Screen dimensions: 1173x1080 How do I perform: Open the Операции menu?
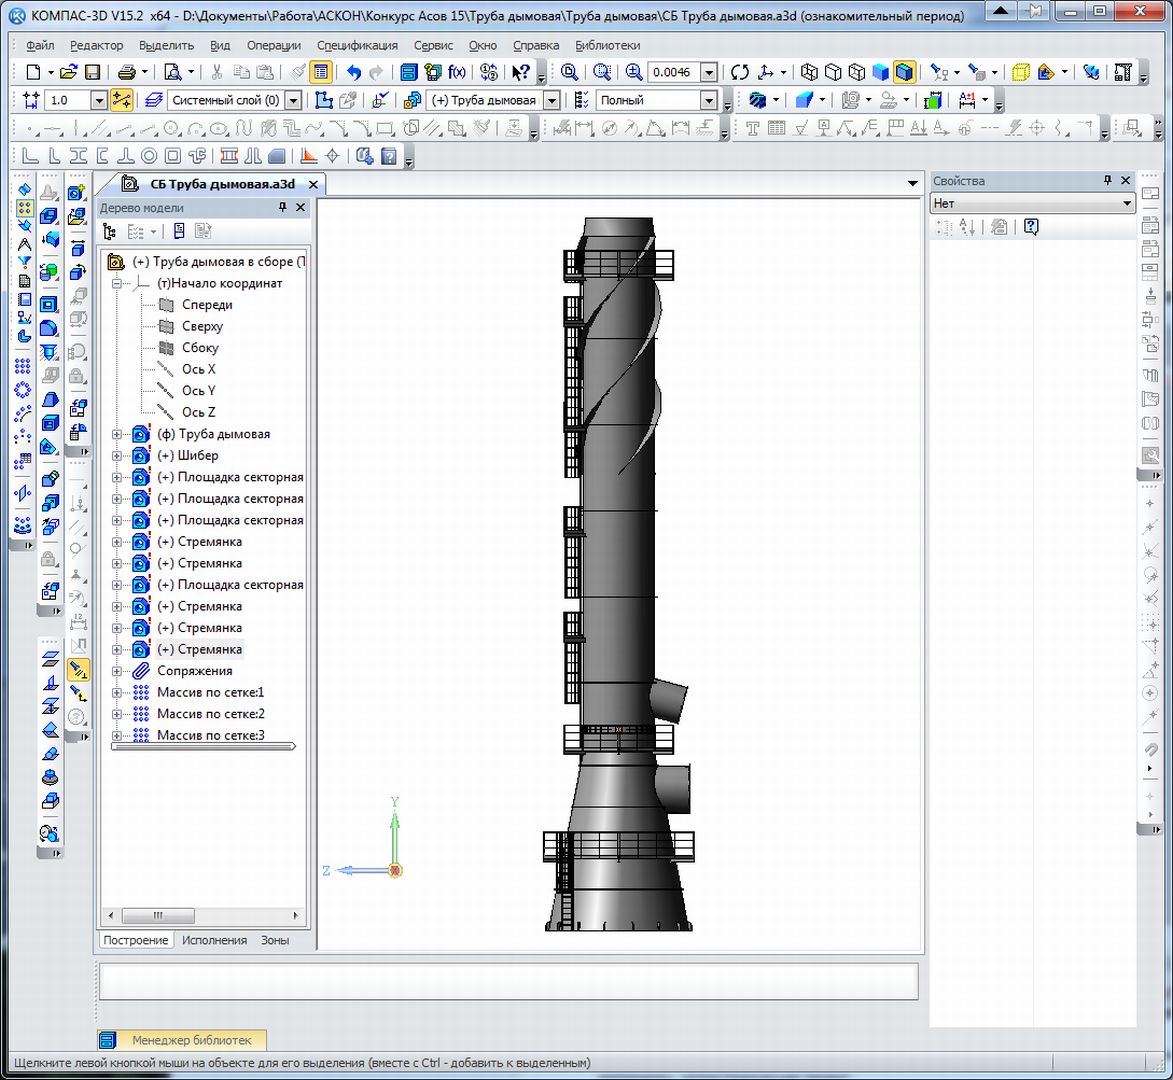click(273, 45)
